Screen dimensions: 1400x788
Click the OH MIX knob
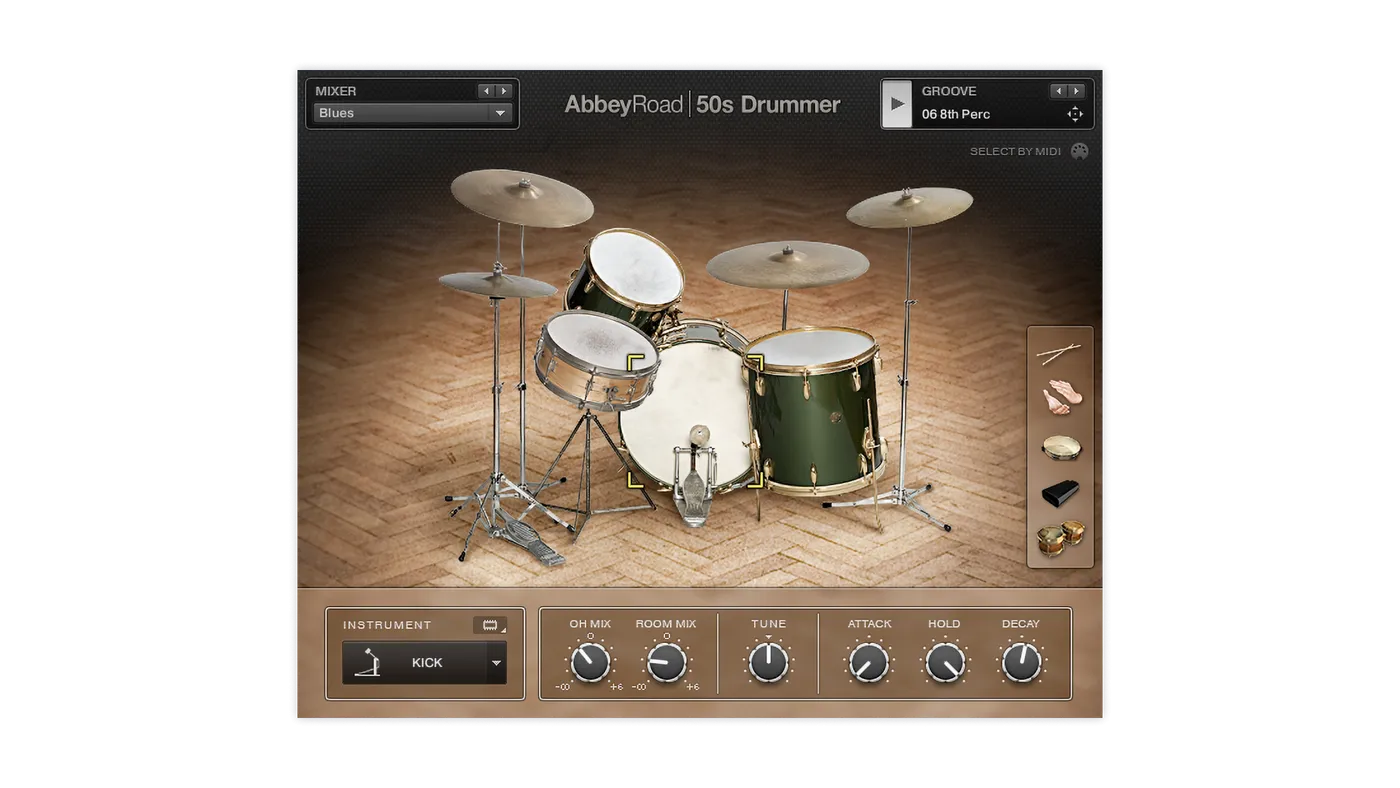[x=590, y=662]
